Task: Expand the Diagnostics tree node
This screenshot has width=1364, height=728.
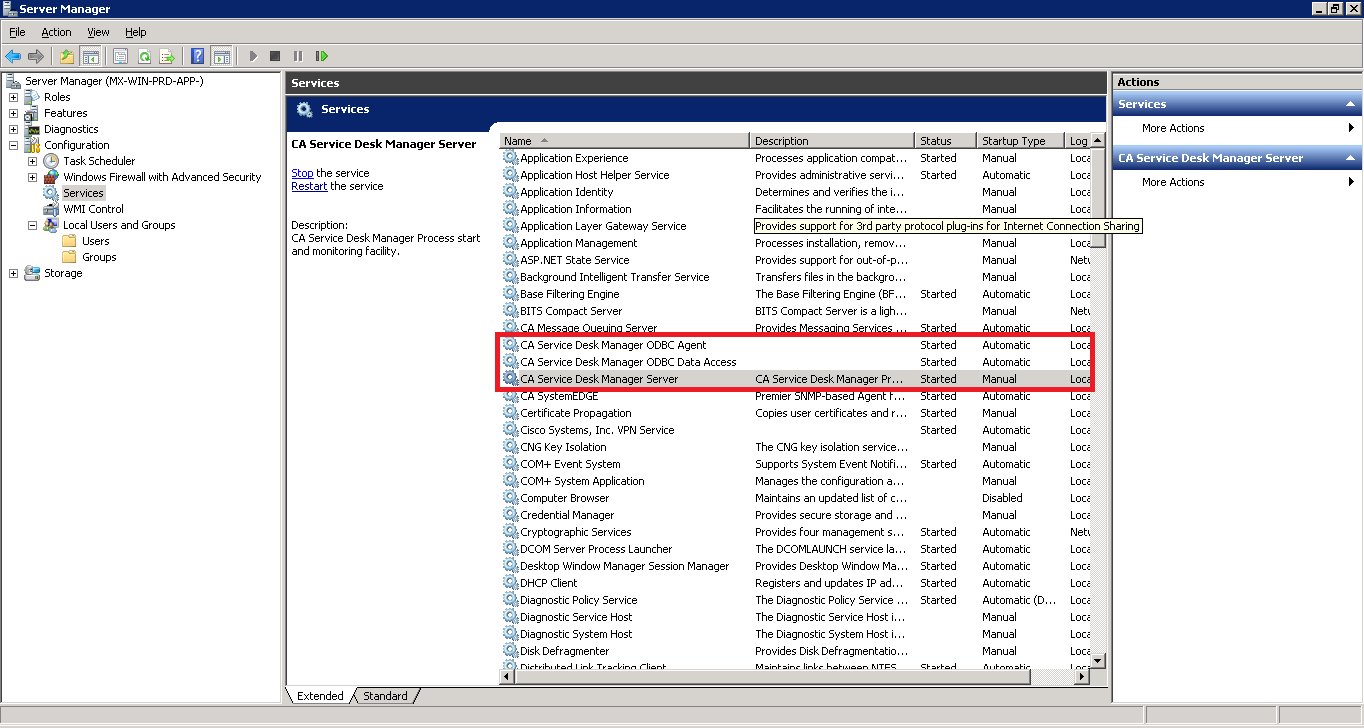Action: click(13, 129)
